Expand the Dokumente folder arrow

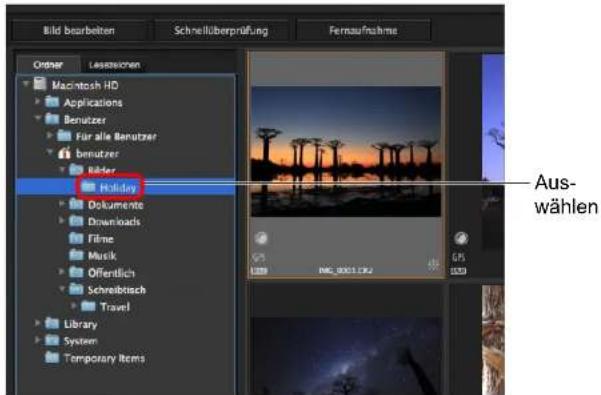coord(62,204)
